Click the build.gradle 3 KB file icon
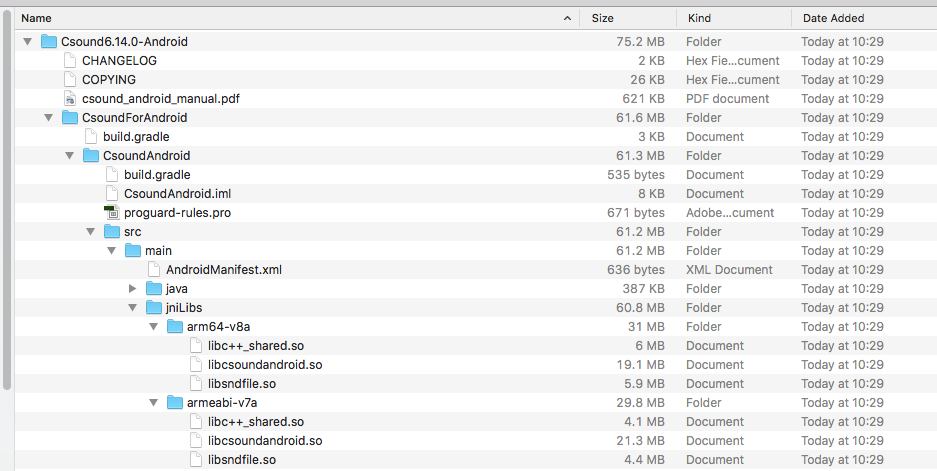The height and width of the screenshot is (471, 937). (91, 136)
